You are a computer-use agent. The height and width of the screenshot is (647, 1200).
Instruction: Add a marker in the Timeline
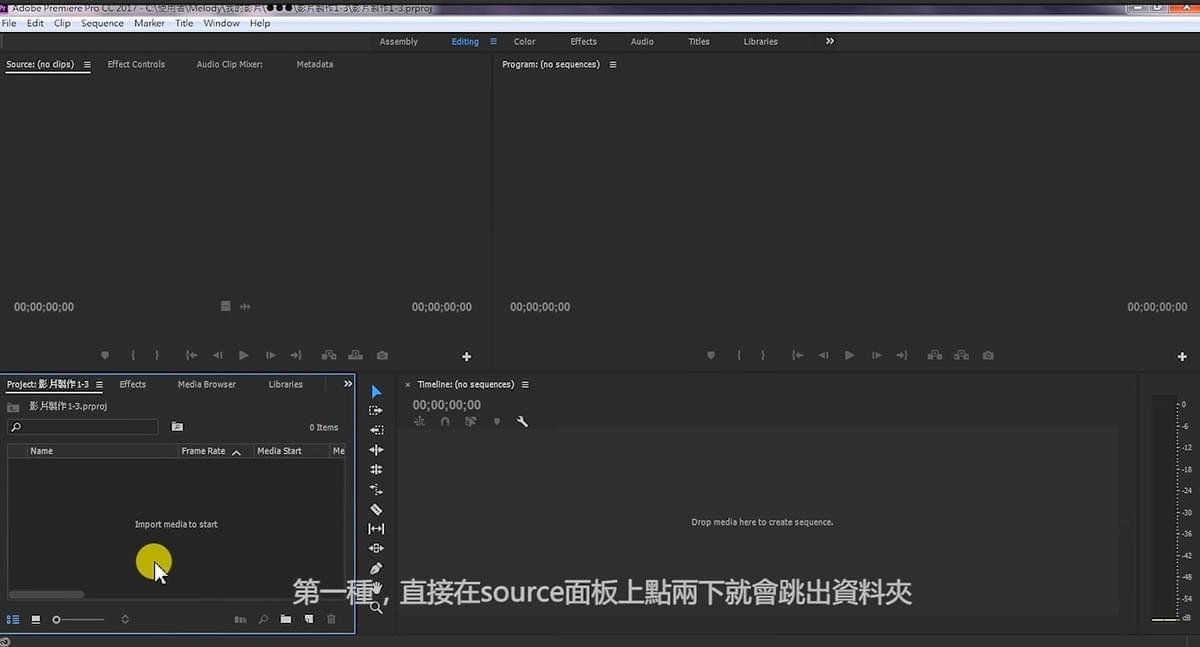click(x=497, y=422)
